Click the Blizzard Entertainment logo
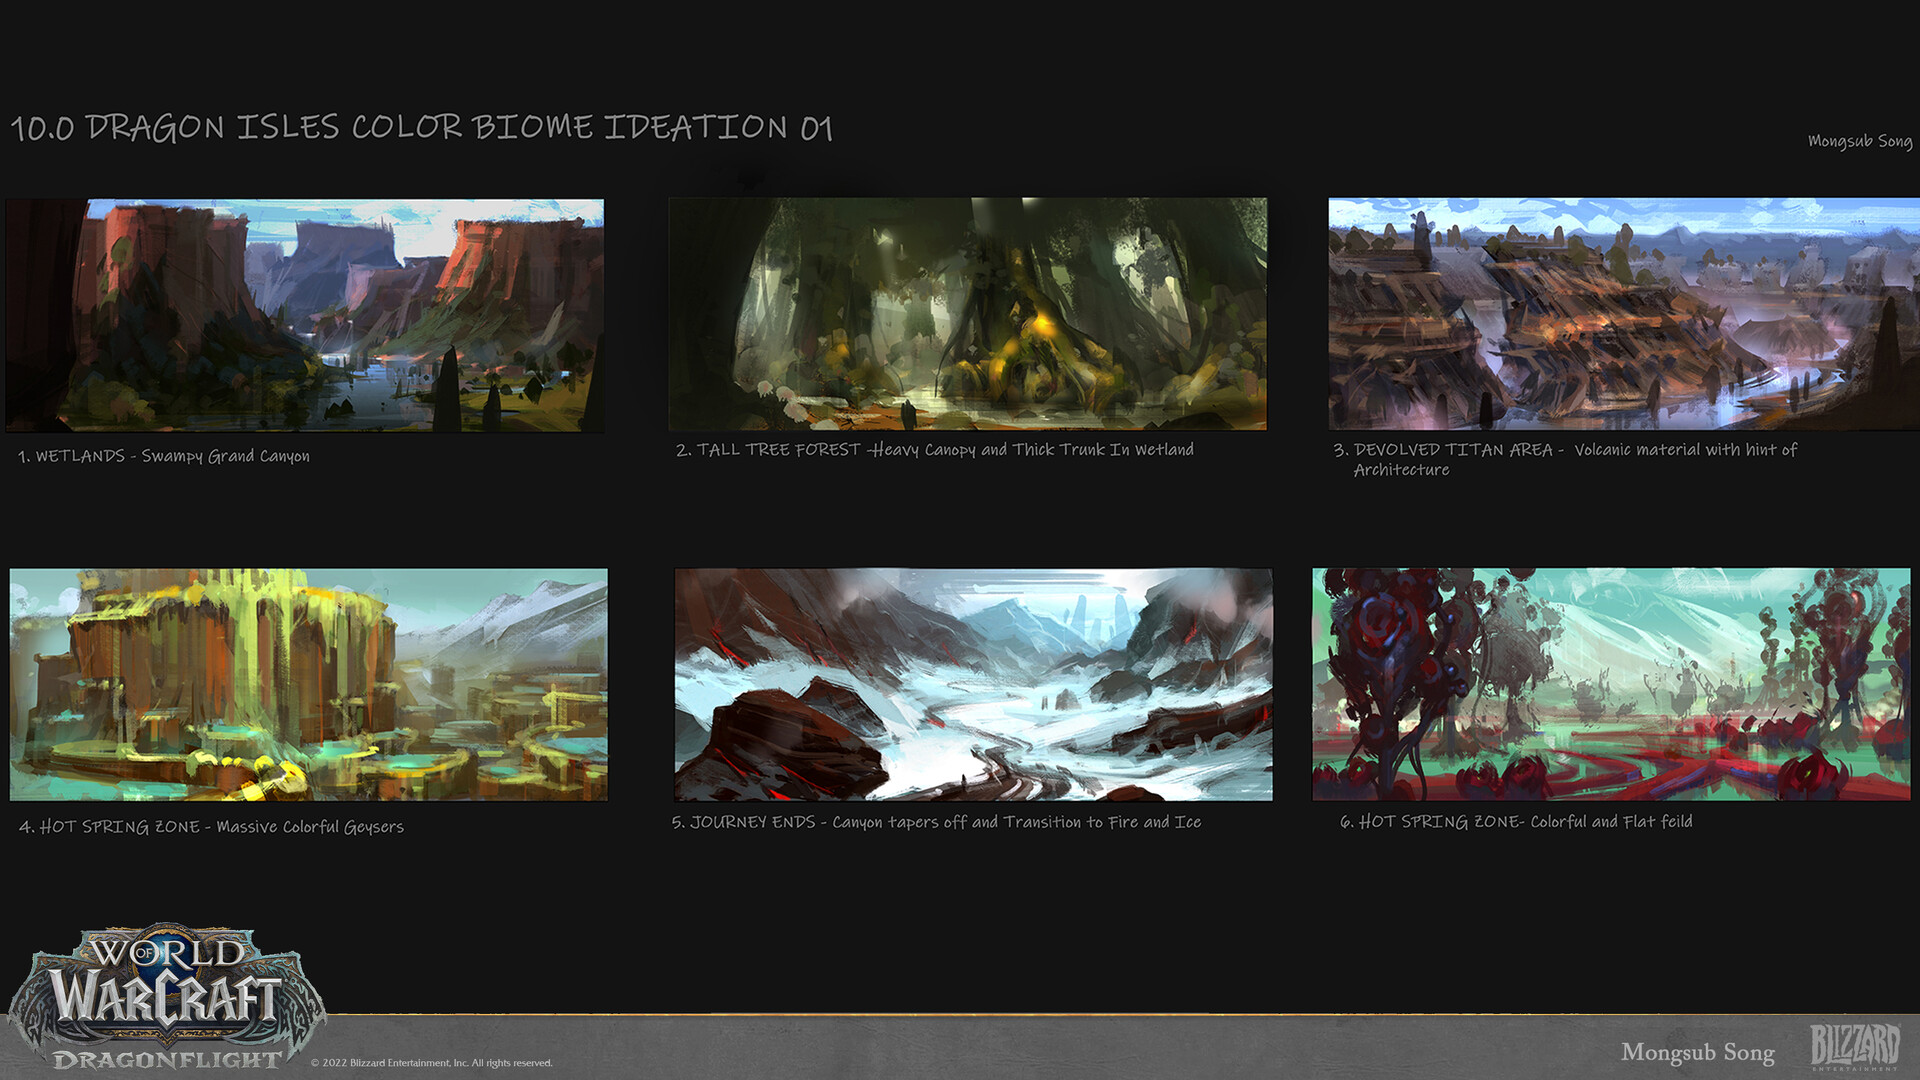The width and height of the screenshot is (1920, 1080). pyautogui.click(x=1854, y=1046)
